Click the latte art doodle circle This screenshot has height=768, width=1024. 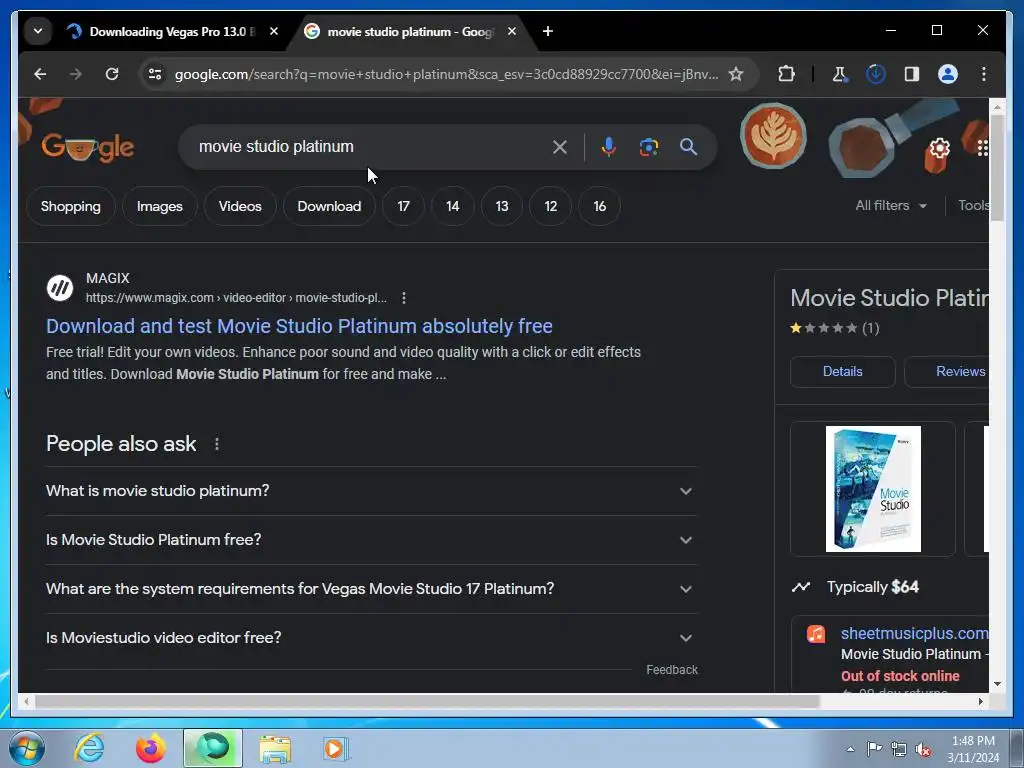point(773,136)
